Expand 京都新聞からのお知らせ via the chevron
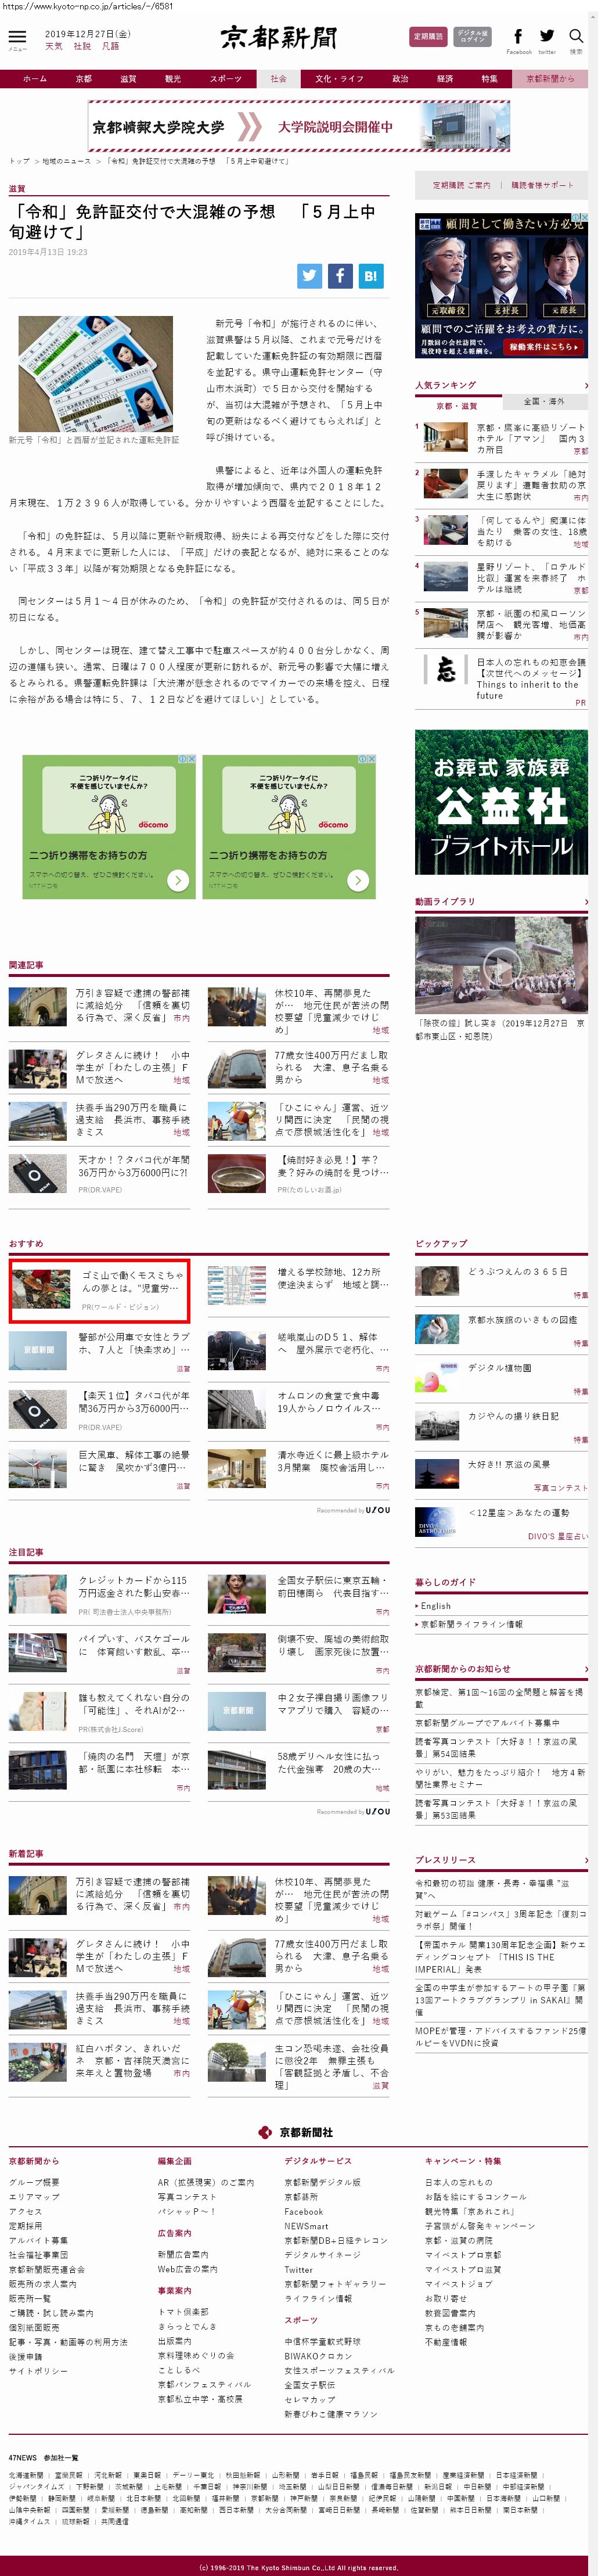 tap(586, 1669)
